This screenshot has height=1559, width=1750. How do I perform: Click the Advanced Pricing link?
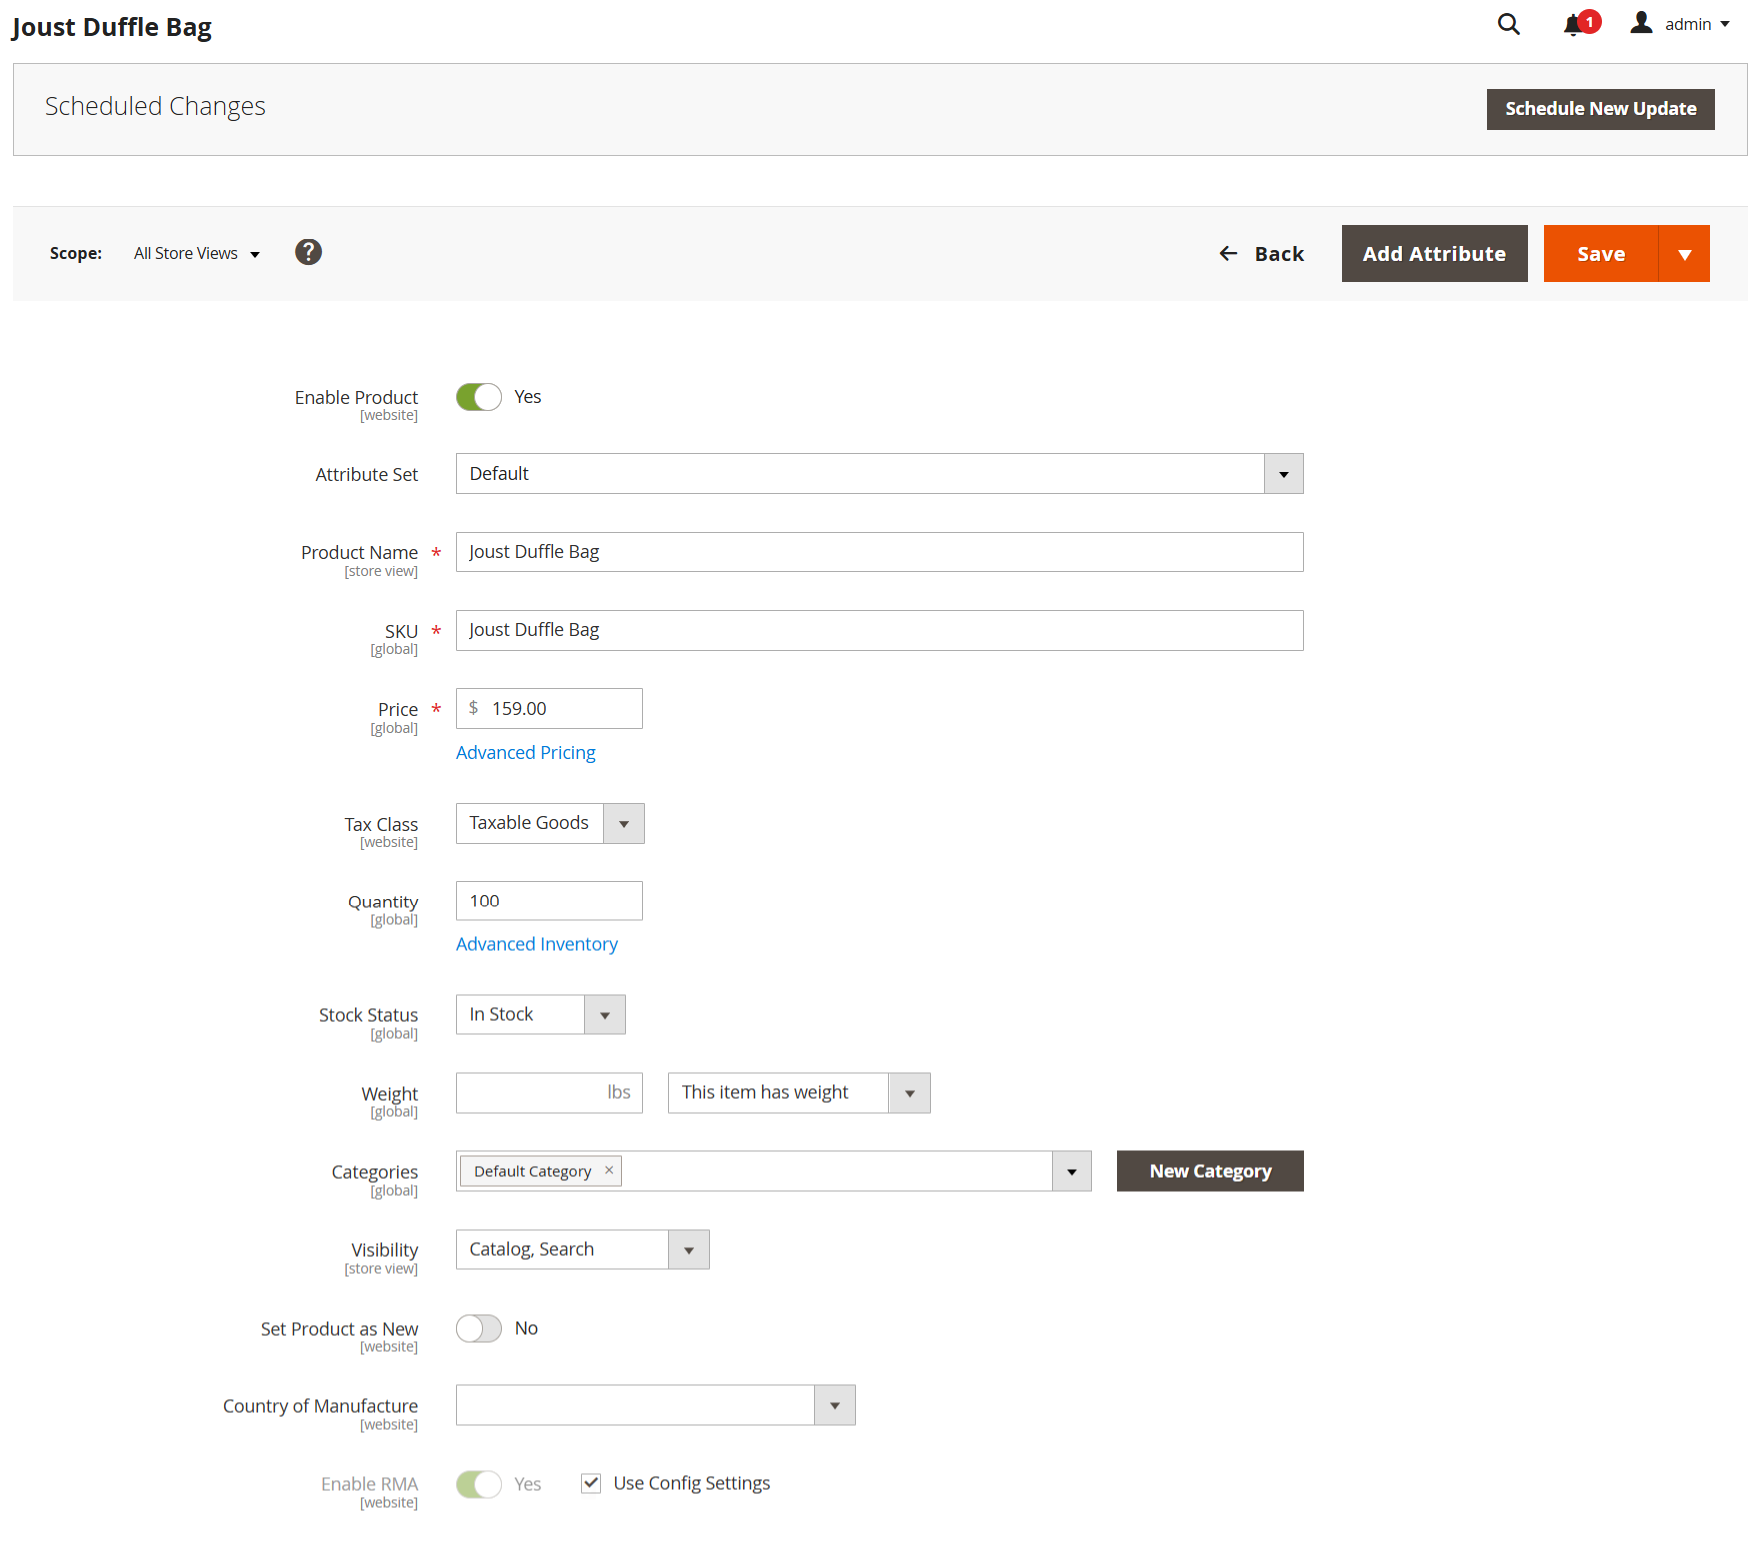[x=525, y=753]
